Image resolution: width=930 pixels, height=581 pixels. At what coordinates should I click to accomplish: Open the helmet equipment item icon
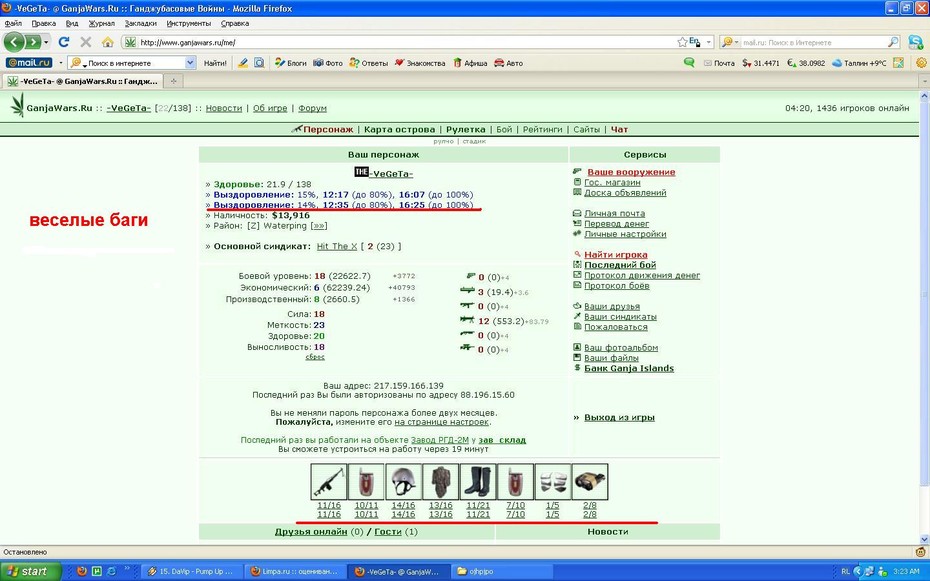pyautogui.click(x=403, y=482)
